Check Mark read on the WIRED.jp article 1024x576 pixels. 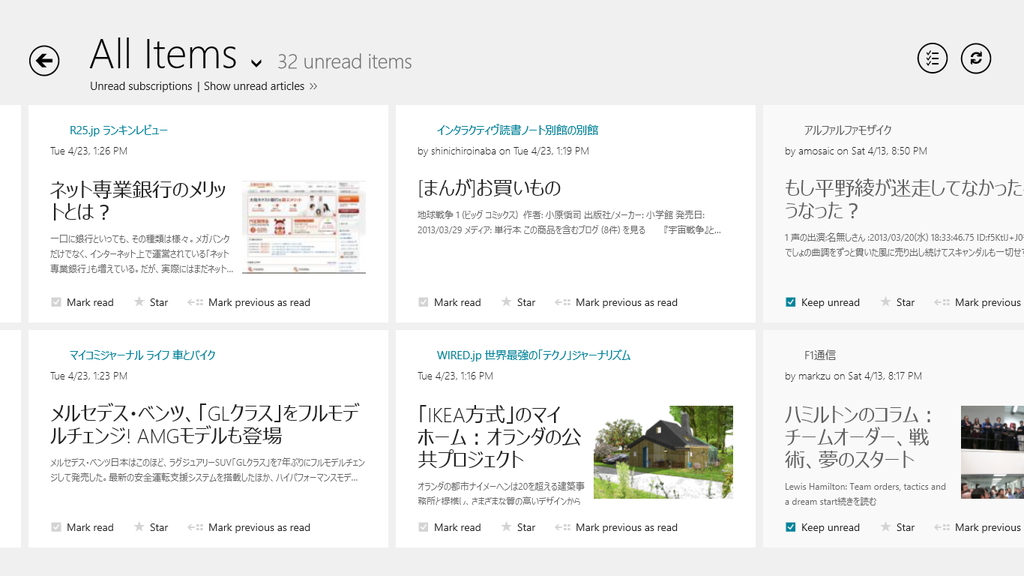point(423,527)
